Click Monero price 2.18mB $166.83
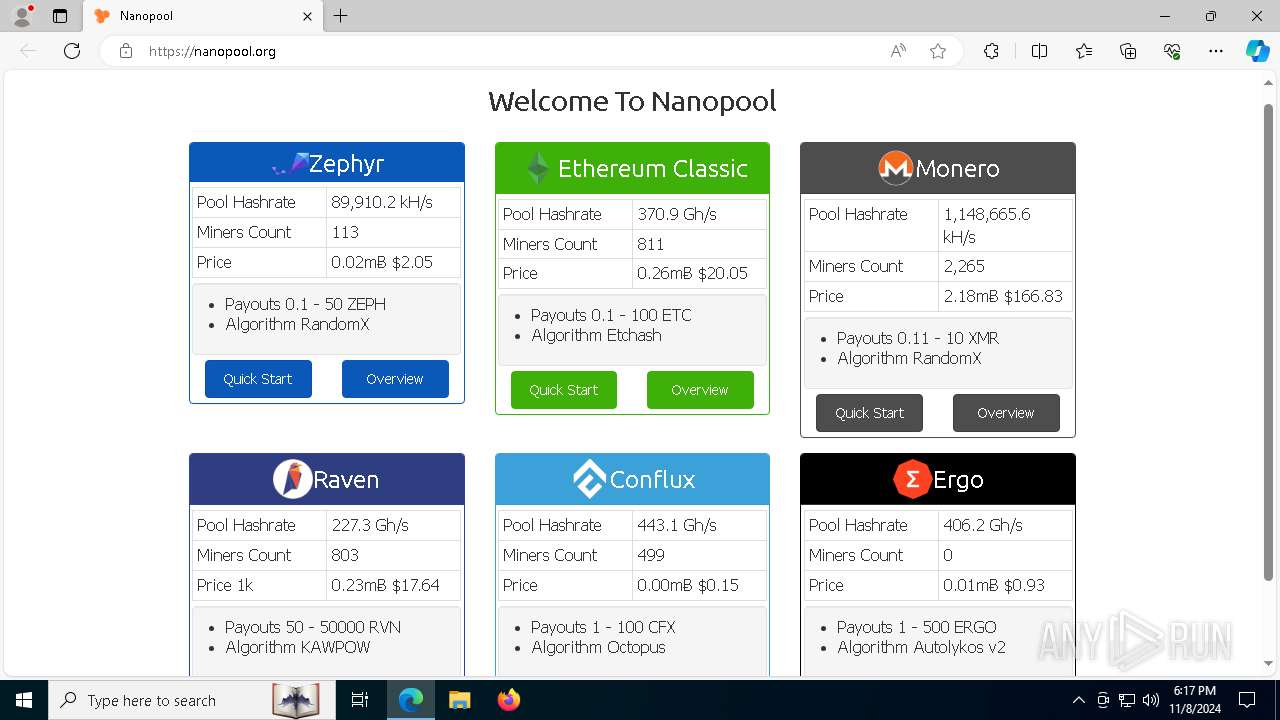The image size is (1280, 720). (1003, 296)
